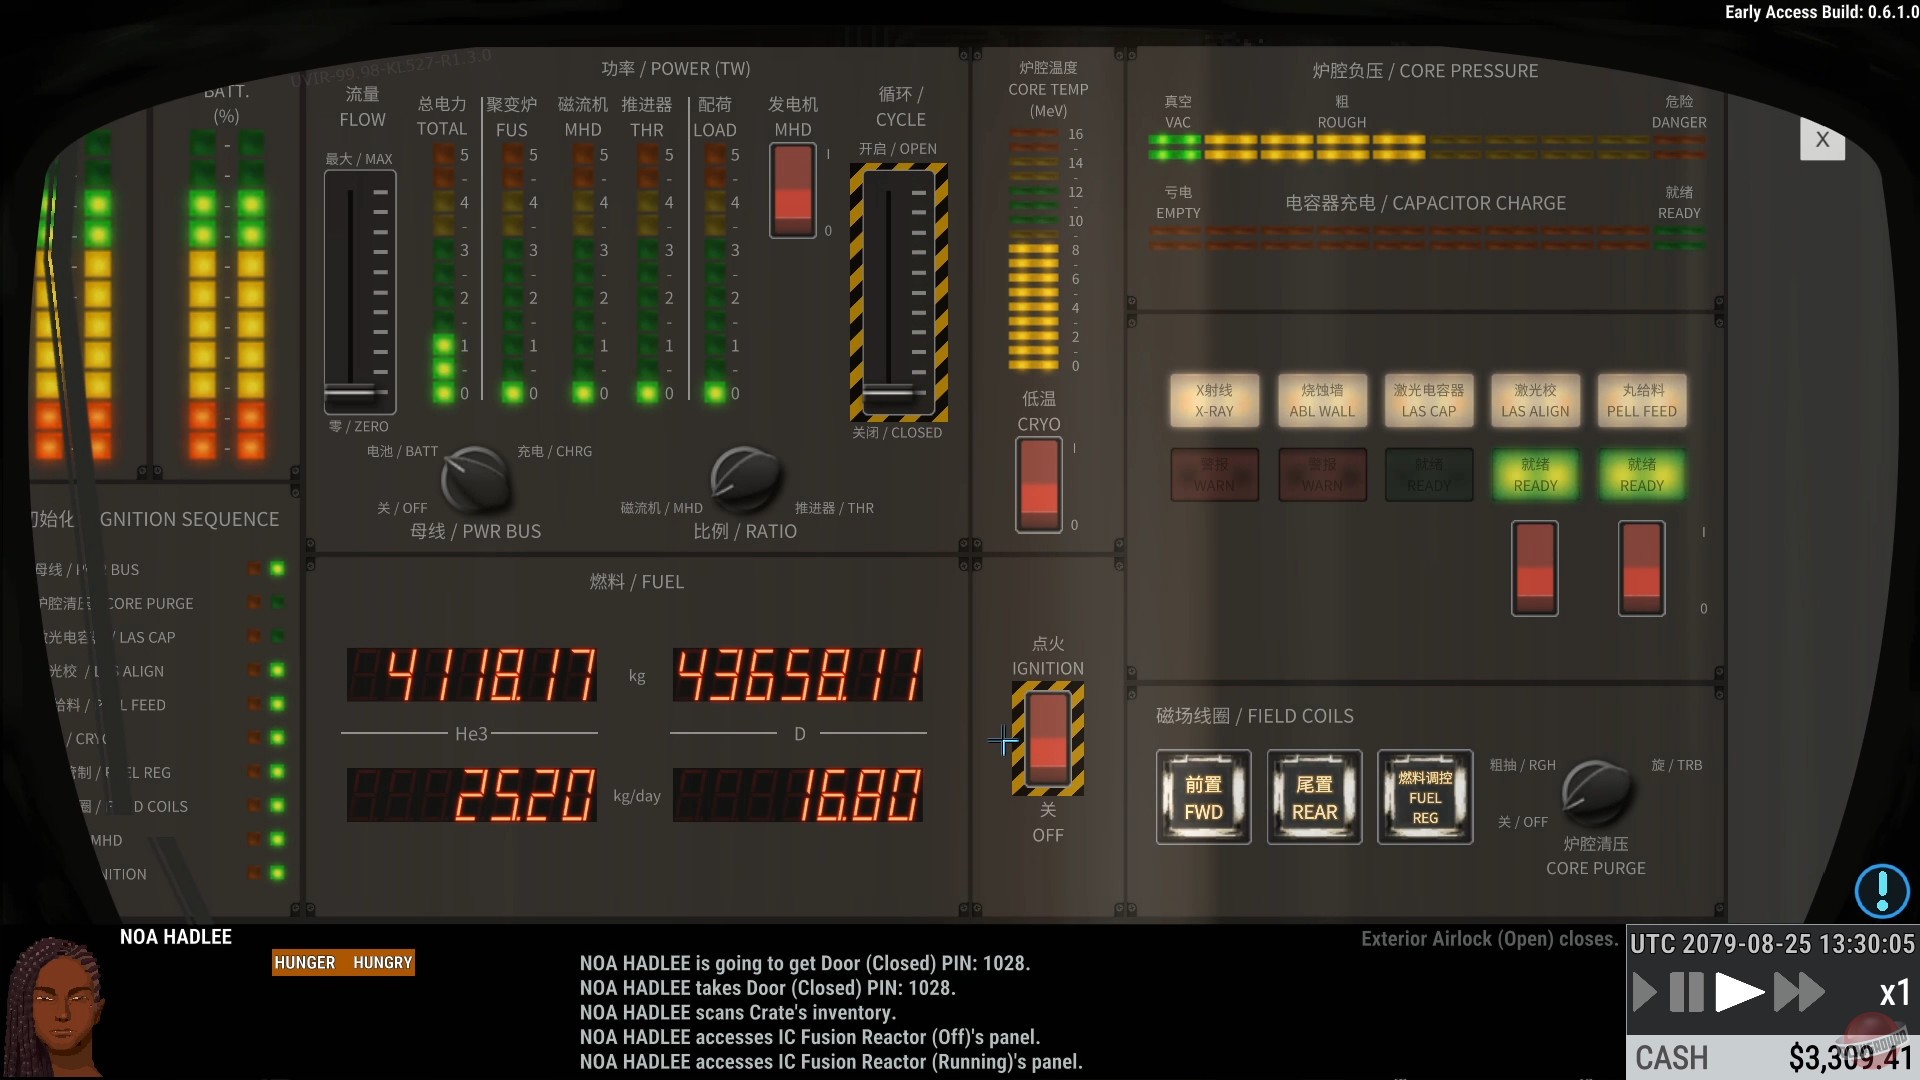Click the blue exclamation alert icon
Screen dimensions: 1920x1080
point(1881,889)
